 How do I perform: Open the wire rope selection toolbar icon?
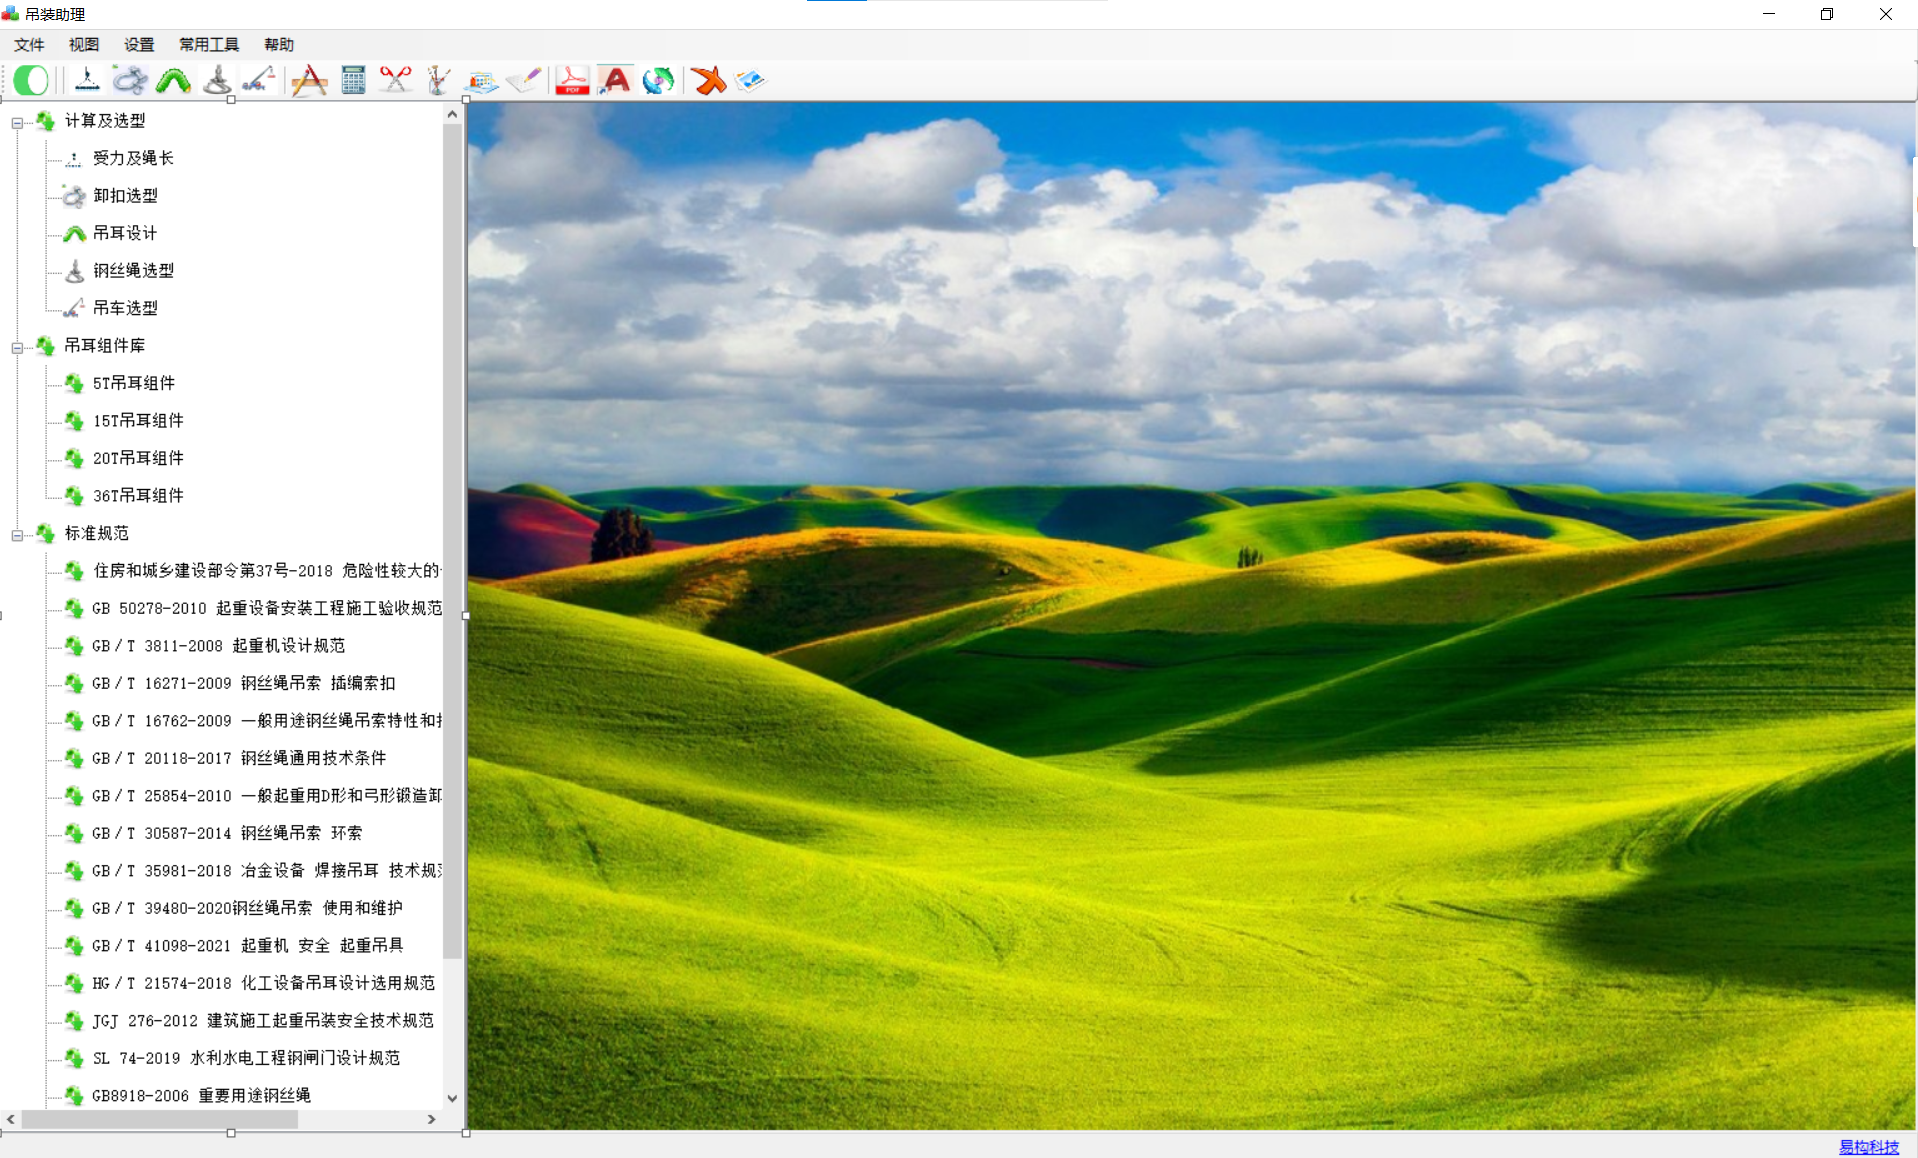(217, 80)
